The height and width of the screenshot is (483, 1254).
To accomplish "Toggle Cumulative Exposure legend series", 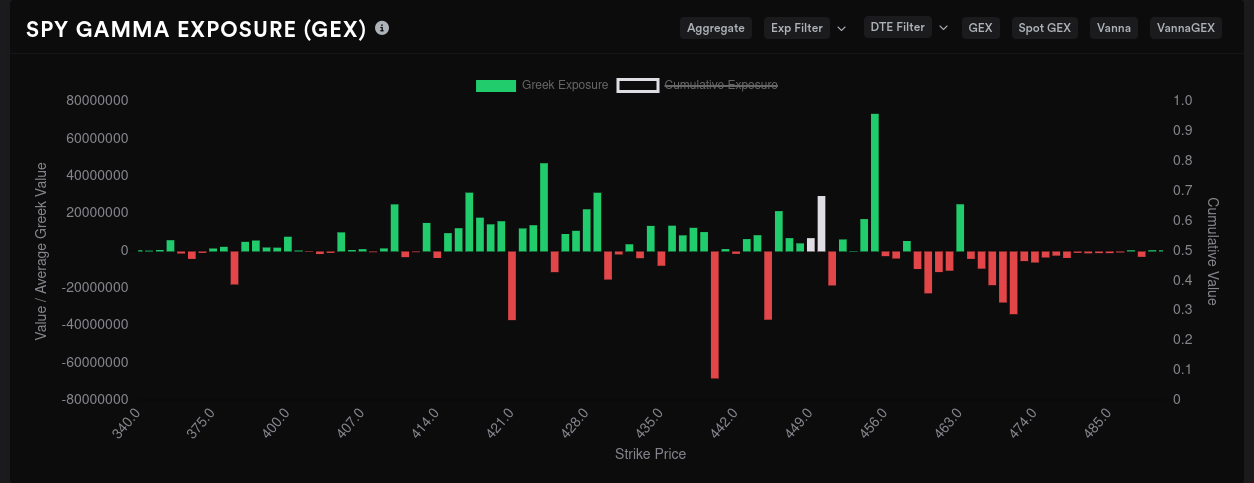I will pos(698,85).
